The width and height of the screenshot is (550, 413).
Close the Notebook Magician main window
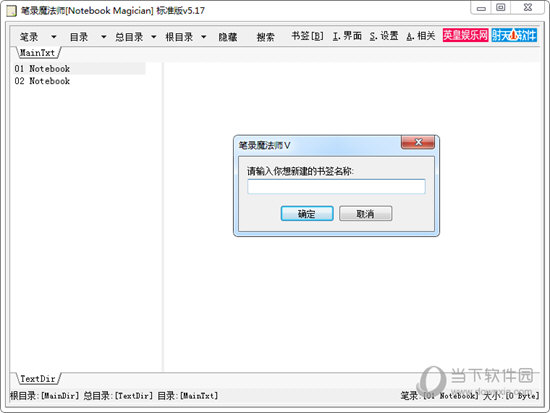point(528,8)
